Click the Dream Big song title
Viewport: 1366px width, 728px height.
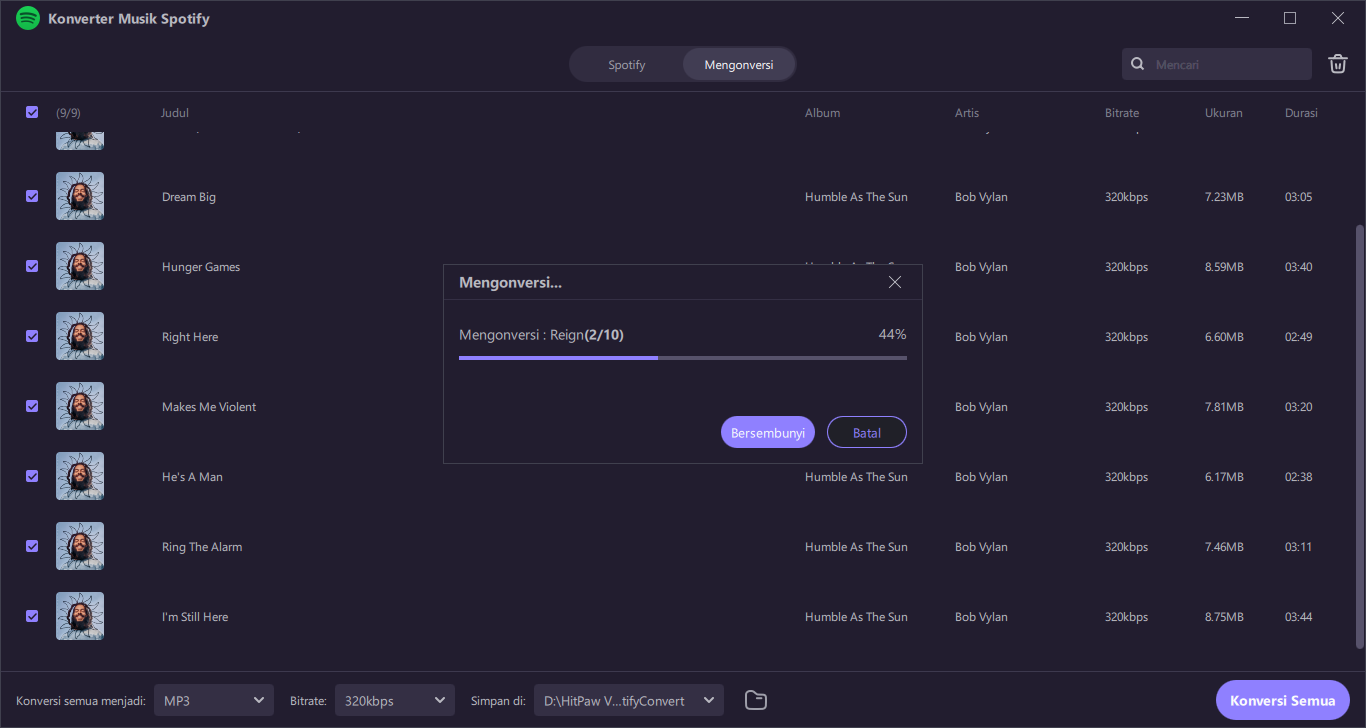(x=189, y=197)
